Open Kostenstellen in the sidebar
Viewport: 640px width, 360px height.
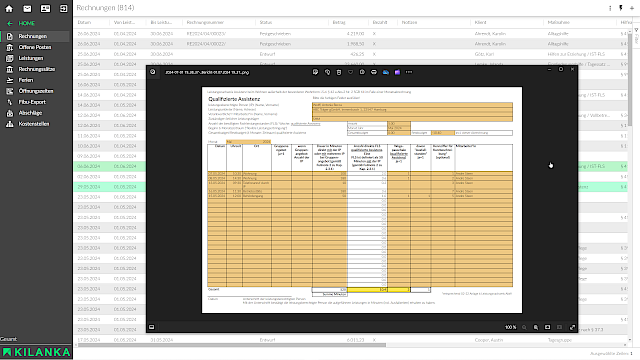35,124
